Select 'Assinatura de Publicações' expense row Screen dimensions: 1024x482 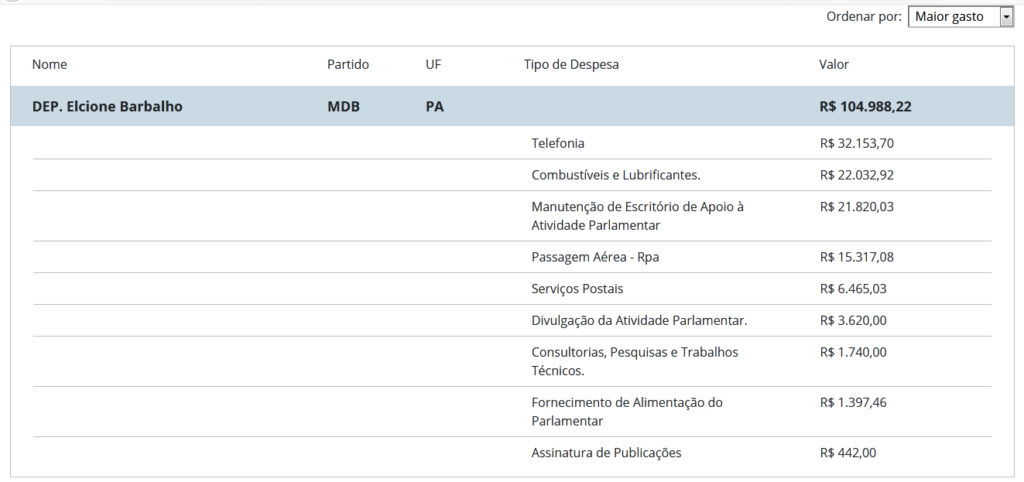pos(606,453)
